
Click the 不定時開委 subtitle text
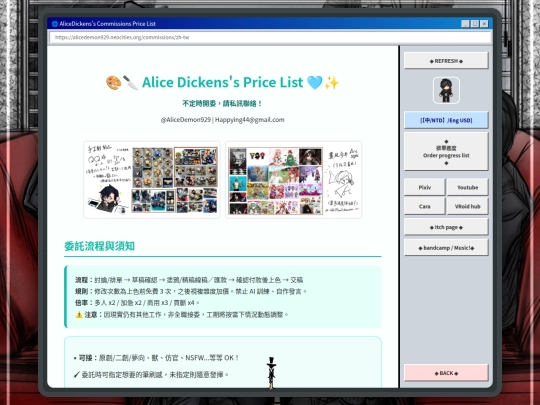coord(222,103)
